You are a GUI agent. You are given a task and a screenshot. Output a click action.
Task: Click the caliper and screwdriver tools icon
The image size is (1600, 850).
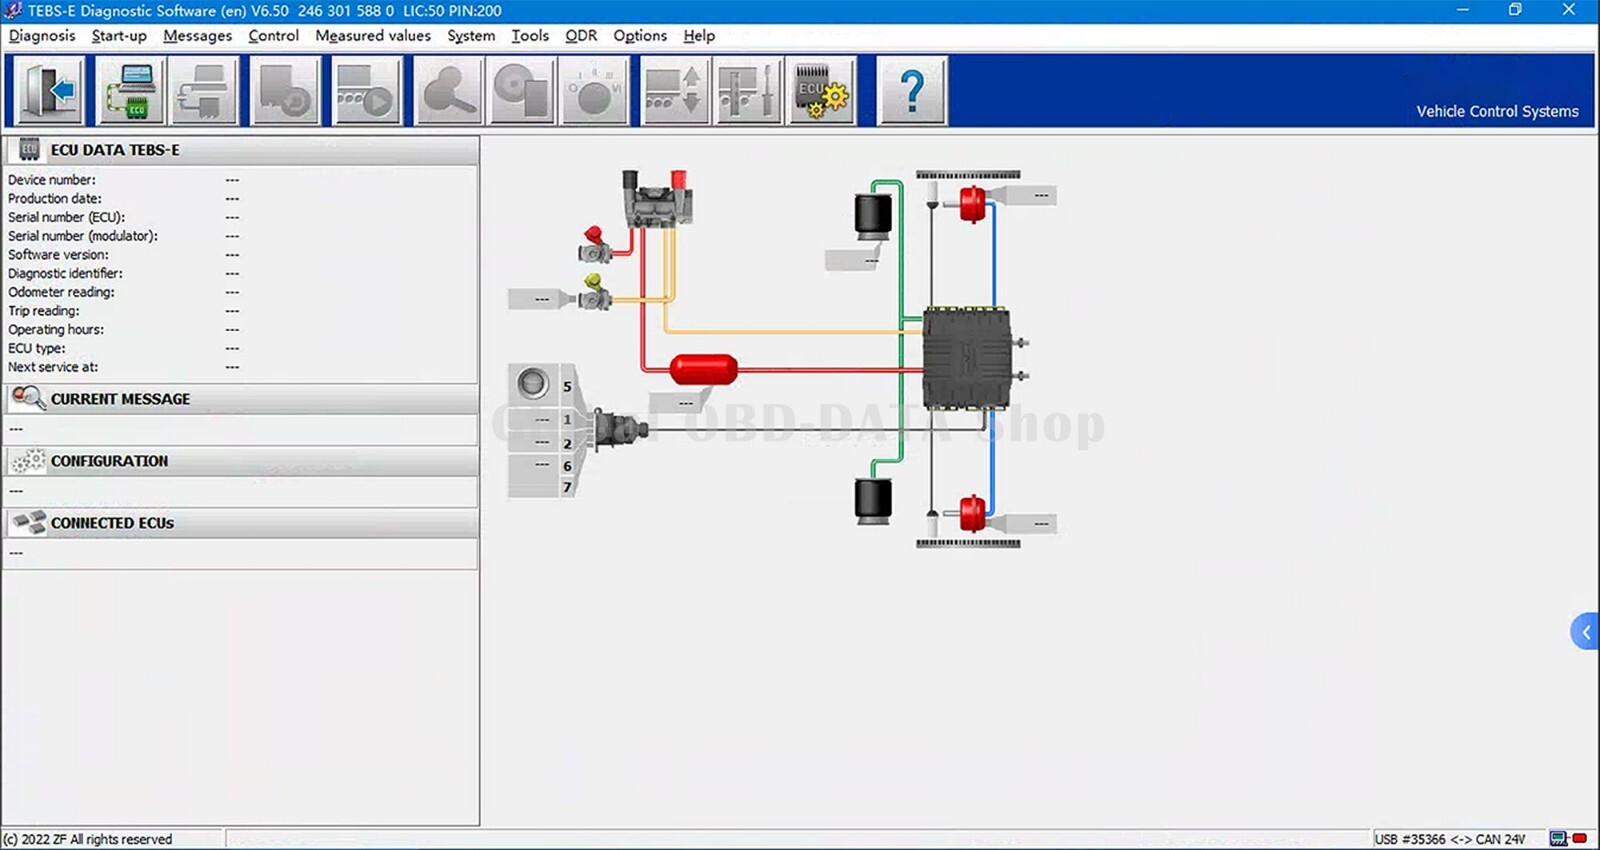[748, 91]
